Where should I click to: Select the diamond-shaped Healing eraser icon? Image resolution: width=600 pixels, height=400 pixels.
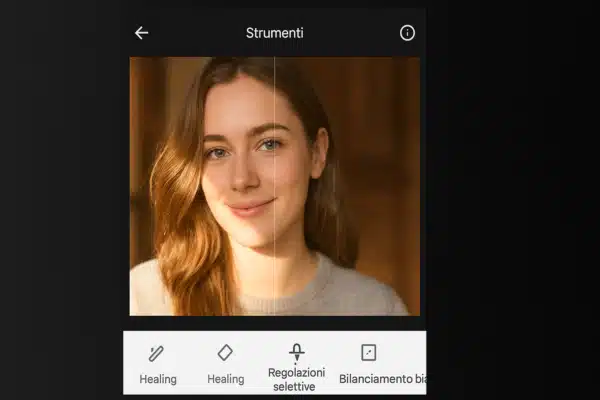225,353
